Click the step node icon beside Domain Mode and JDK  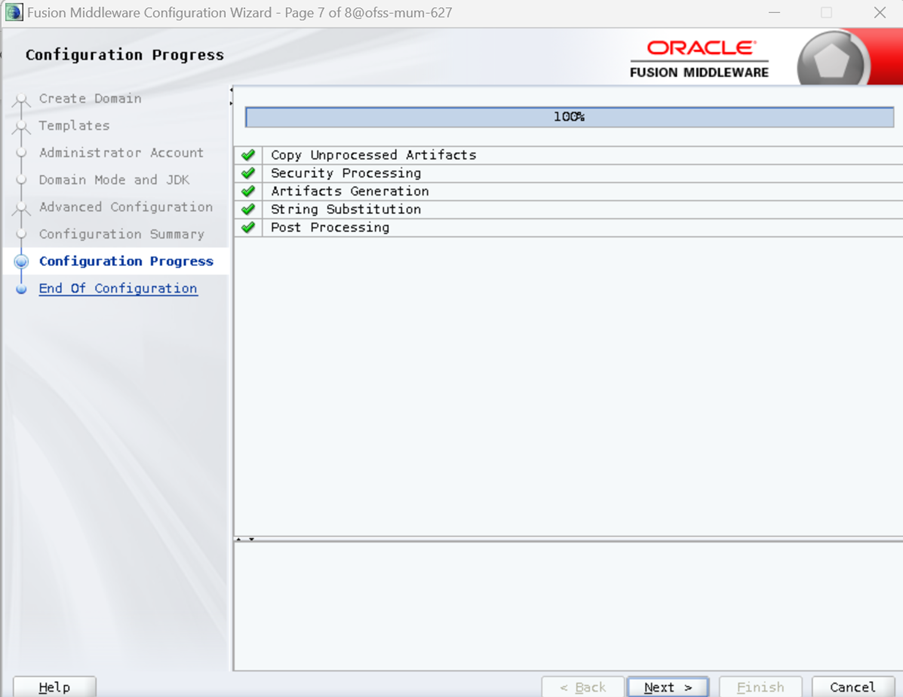click(x=21, y=180)
